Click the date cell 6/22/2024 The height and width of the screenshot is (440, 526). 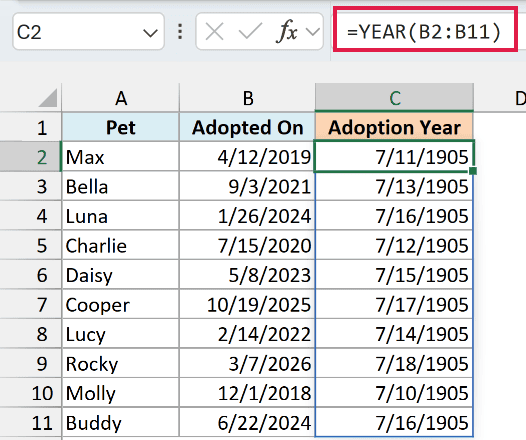(248, 422)
